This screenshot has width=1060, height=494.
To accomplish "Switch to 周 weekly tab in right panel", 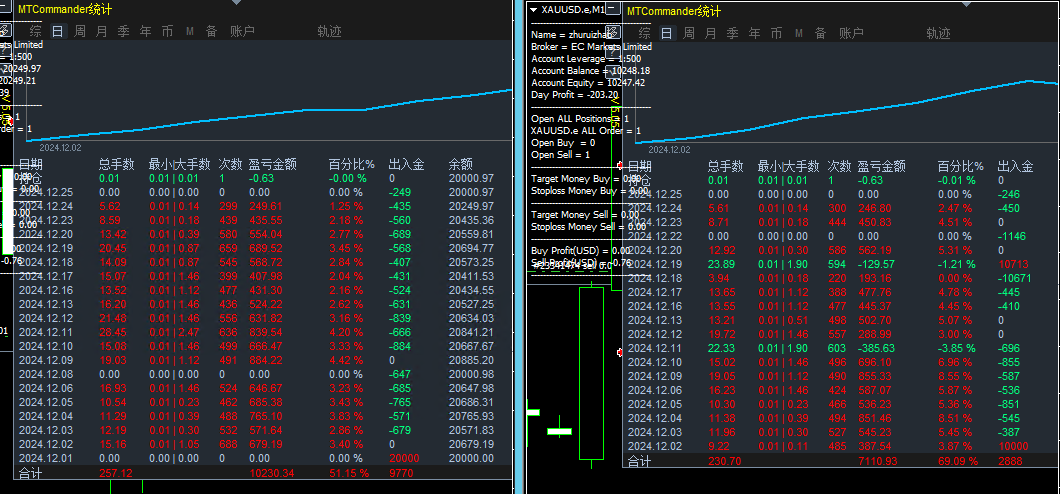I will tap(688, 33).
